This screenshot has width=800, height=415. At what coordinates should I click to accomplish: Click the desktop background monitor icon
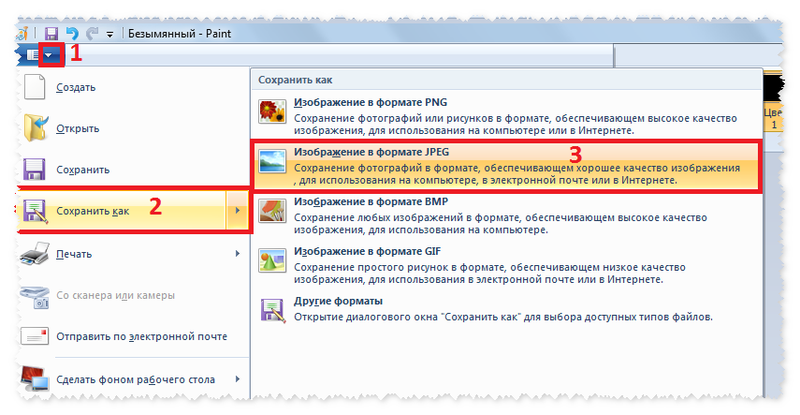click(35, 379)
